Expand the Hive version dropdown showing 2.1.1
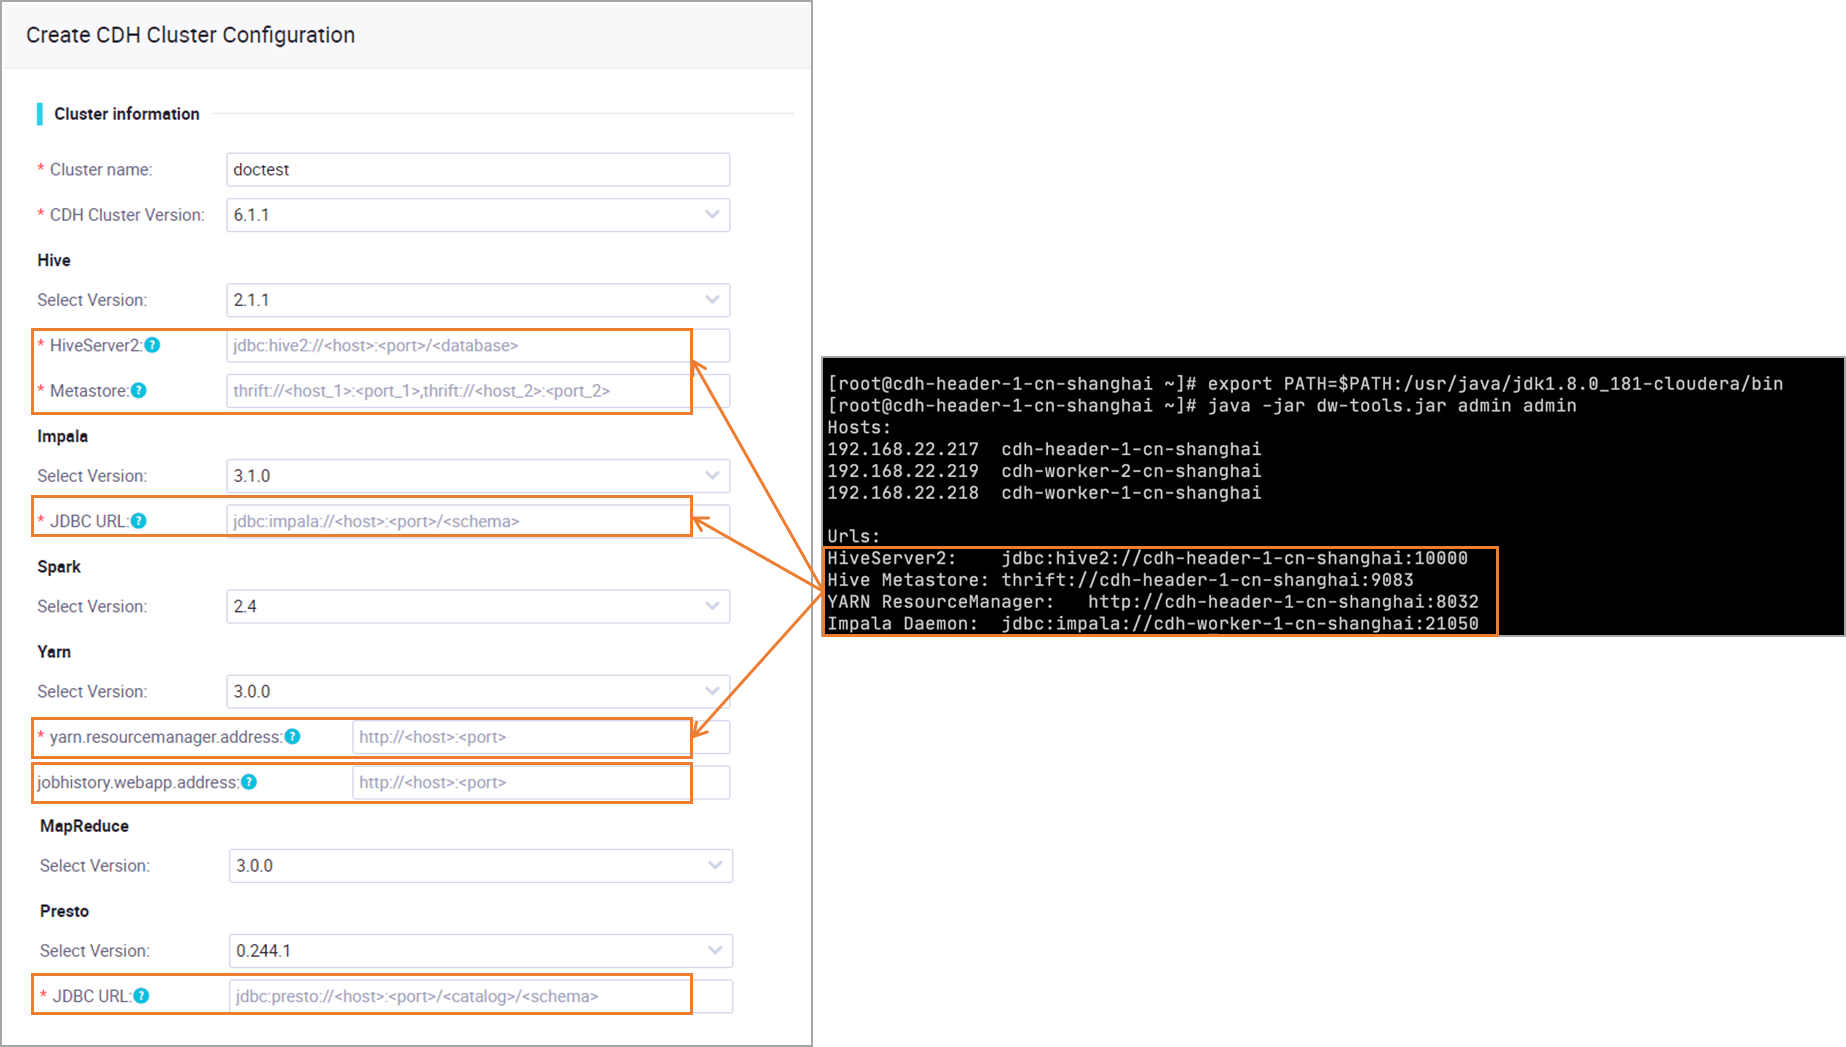Viewport: 1846px width, 1047px height. [x=478, y=300]
